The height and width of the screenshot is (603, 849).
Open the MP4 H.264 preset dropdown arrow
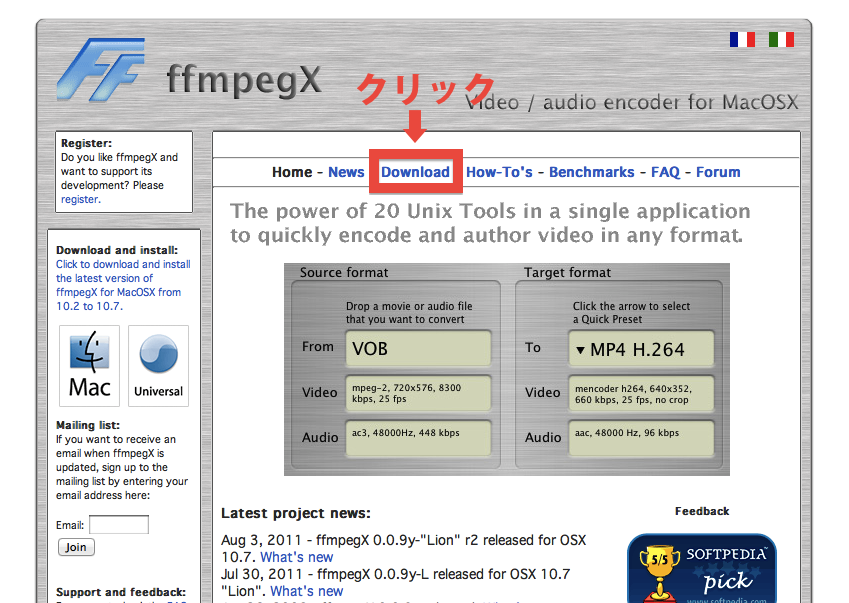coord(580,350)
